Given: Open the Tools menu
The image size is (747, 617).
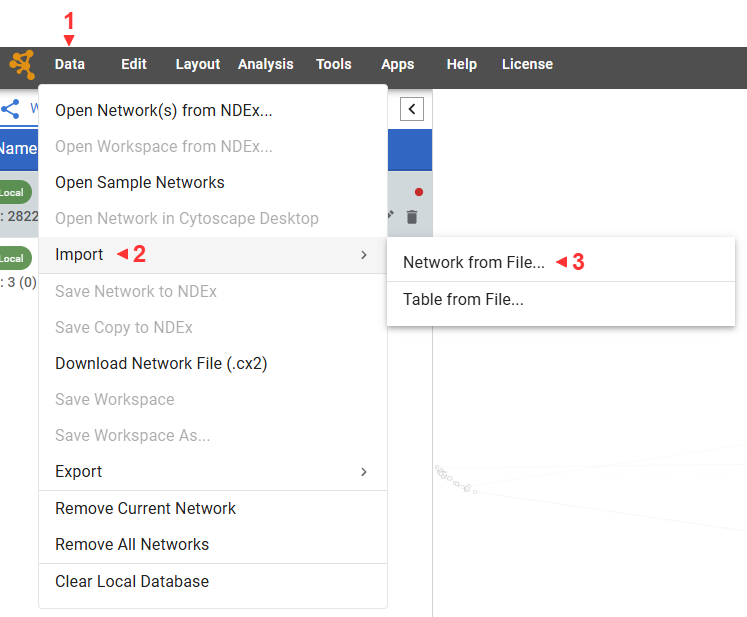Looking at the screenshot, I should pyautogui.click(x=333, y=64).
